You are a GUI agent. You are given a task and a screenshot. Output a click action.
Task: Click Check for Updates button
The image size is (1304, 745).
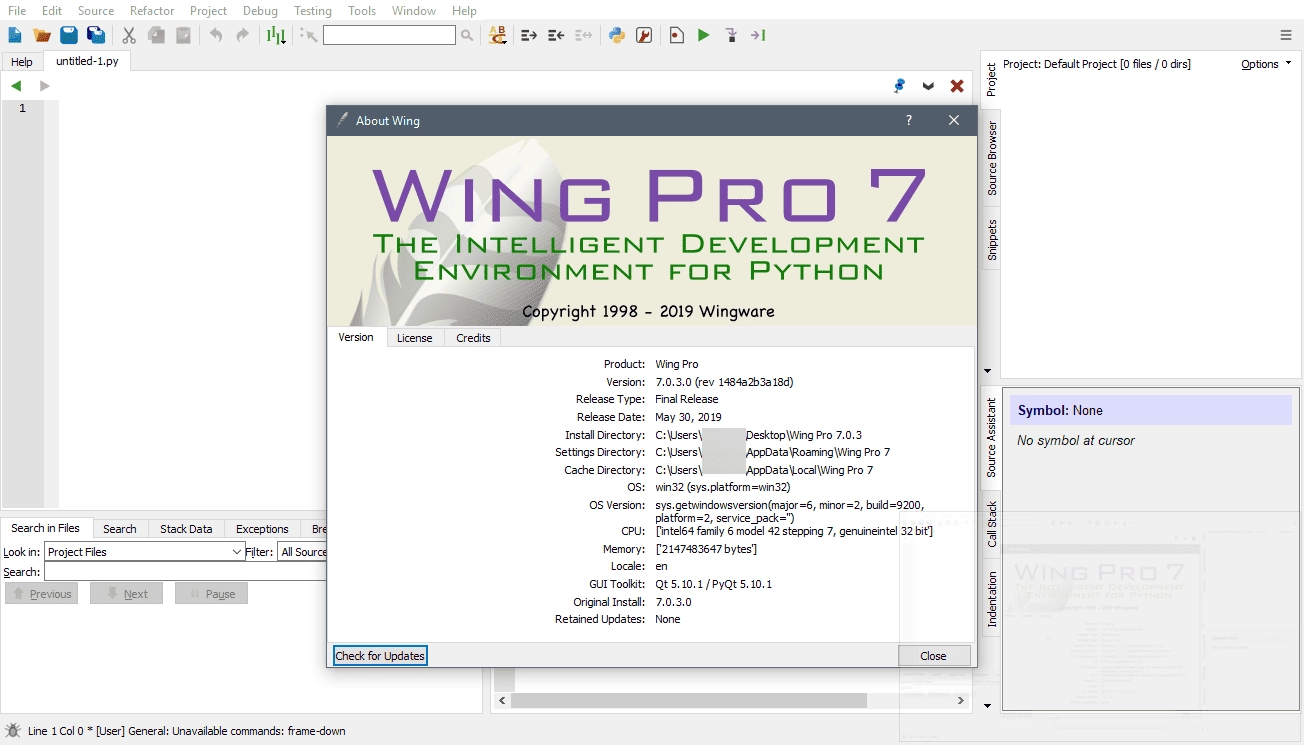tap(380, 656)
